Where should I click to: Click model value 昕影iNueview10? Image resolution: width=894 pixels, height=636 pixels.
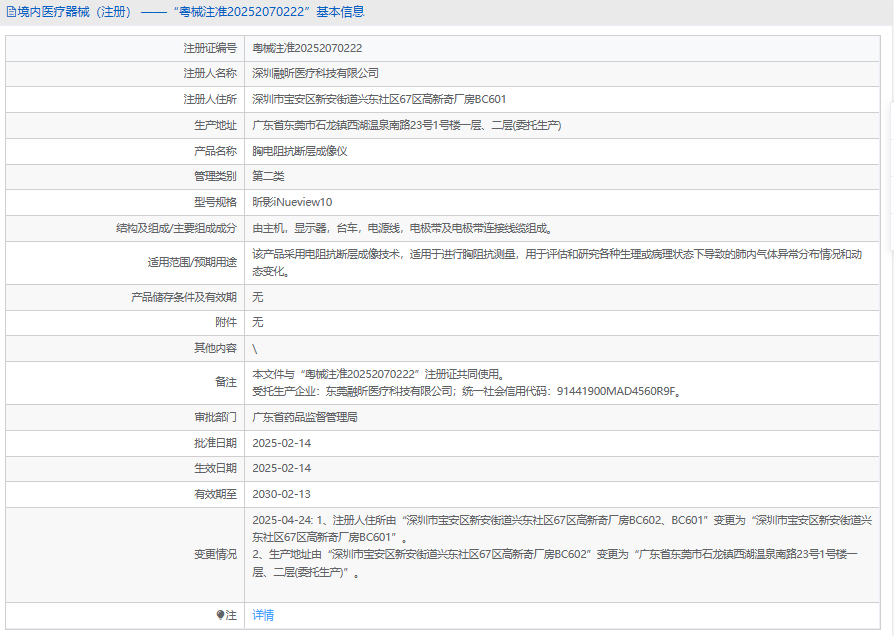tap(292, 202)
